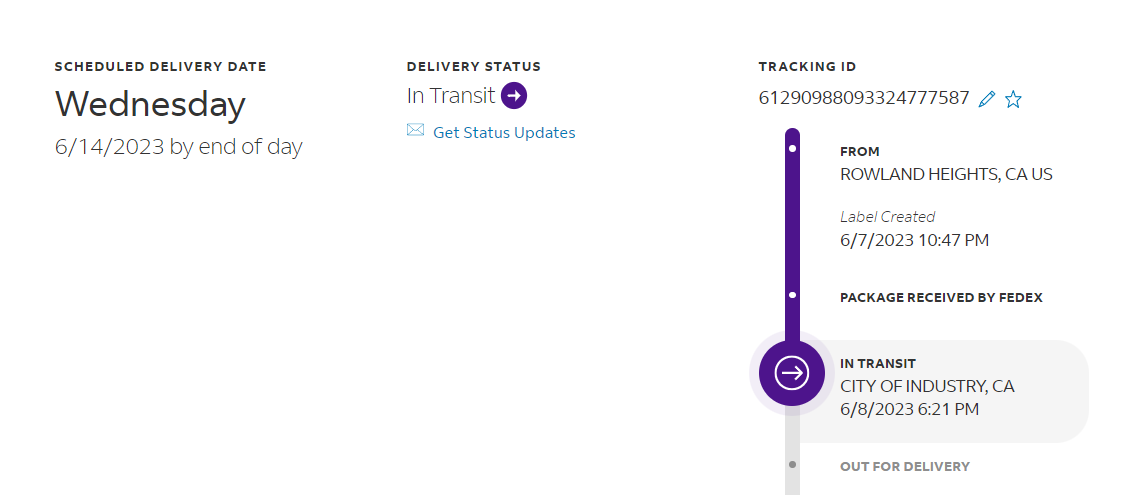Click the 6/14/2023 by end of day text
The width and height of the screenshot is (1127, 495).
[x=178, y=147]
